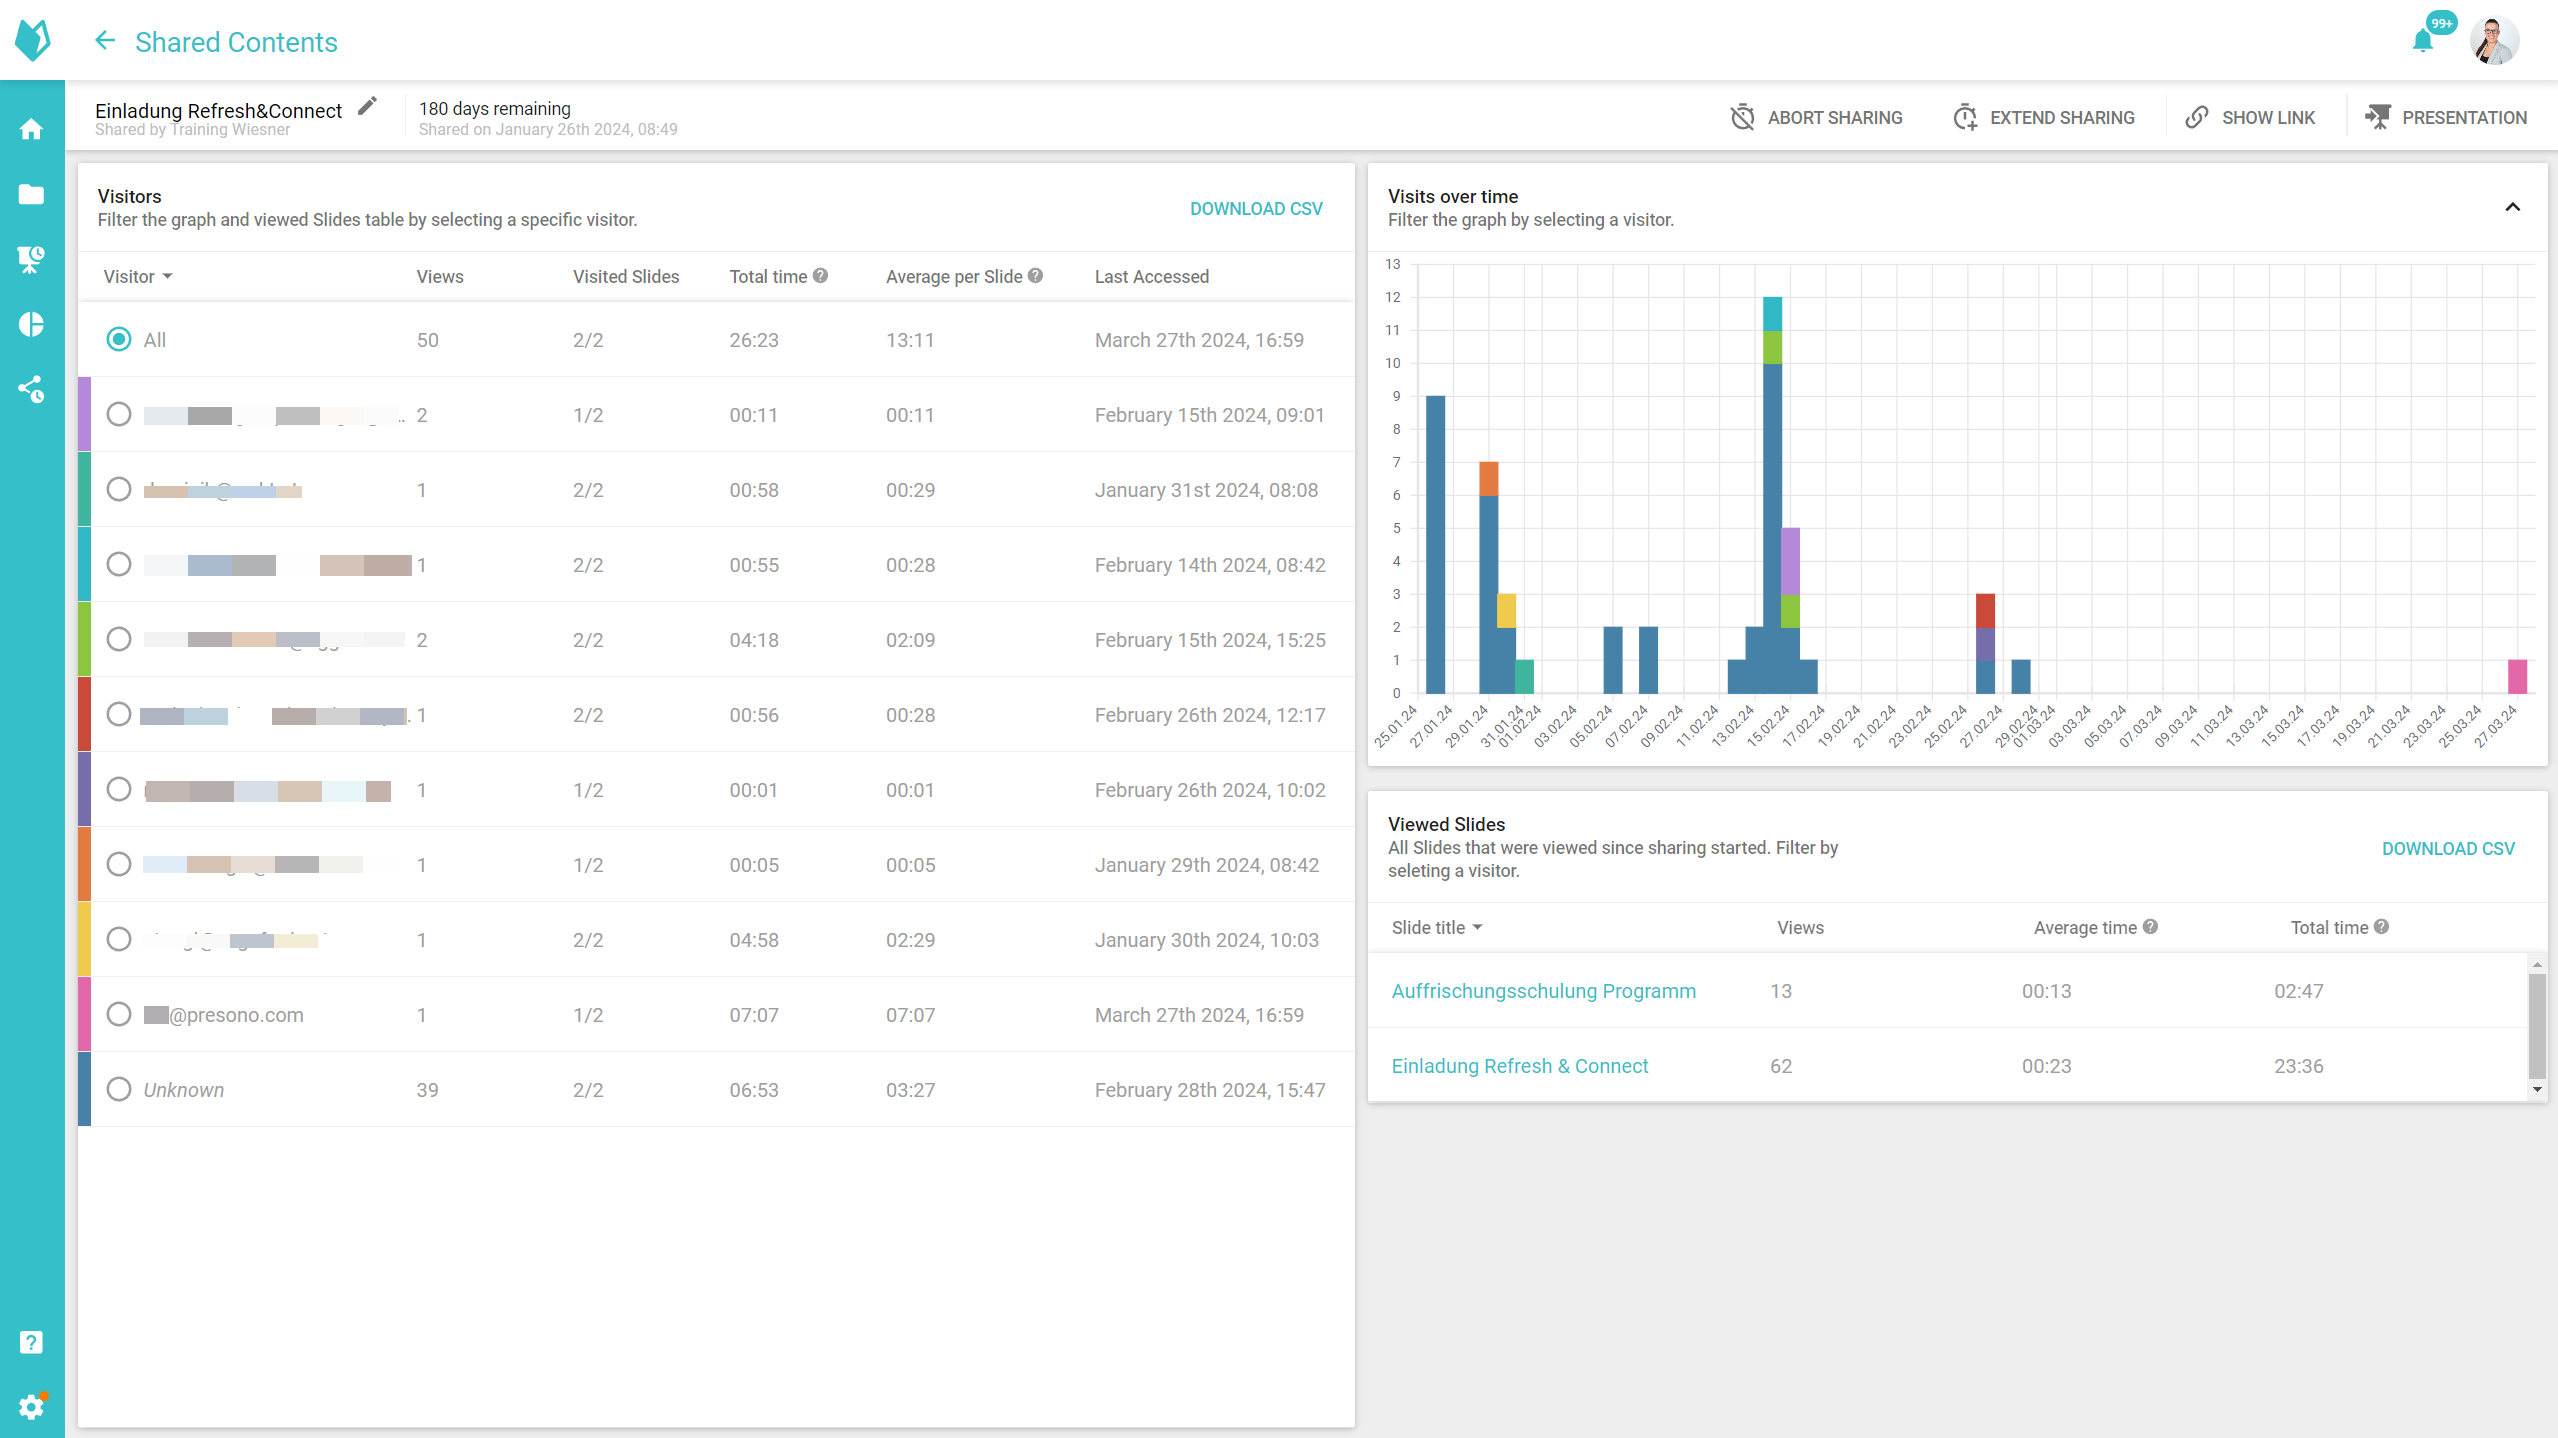
Task: Sort by Visitor column dropdown arrow
Action: (167, 277)
